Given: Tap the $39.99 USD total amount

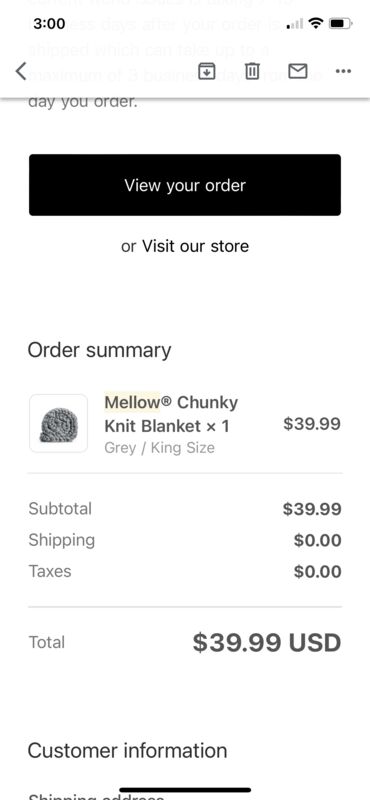Looking at the screenshot, I should (x=266, y=643).
